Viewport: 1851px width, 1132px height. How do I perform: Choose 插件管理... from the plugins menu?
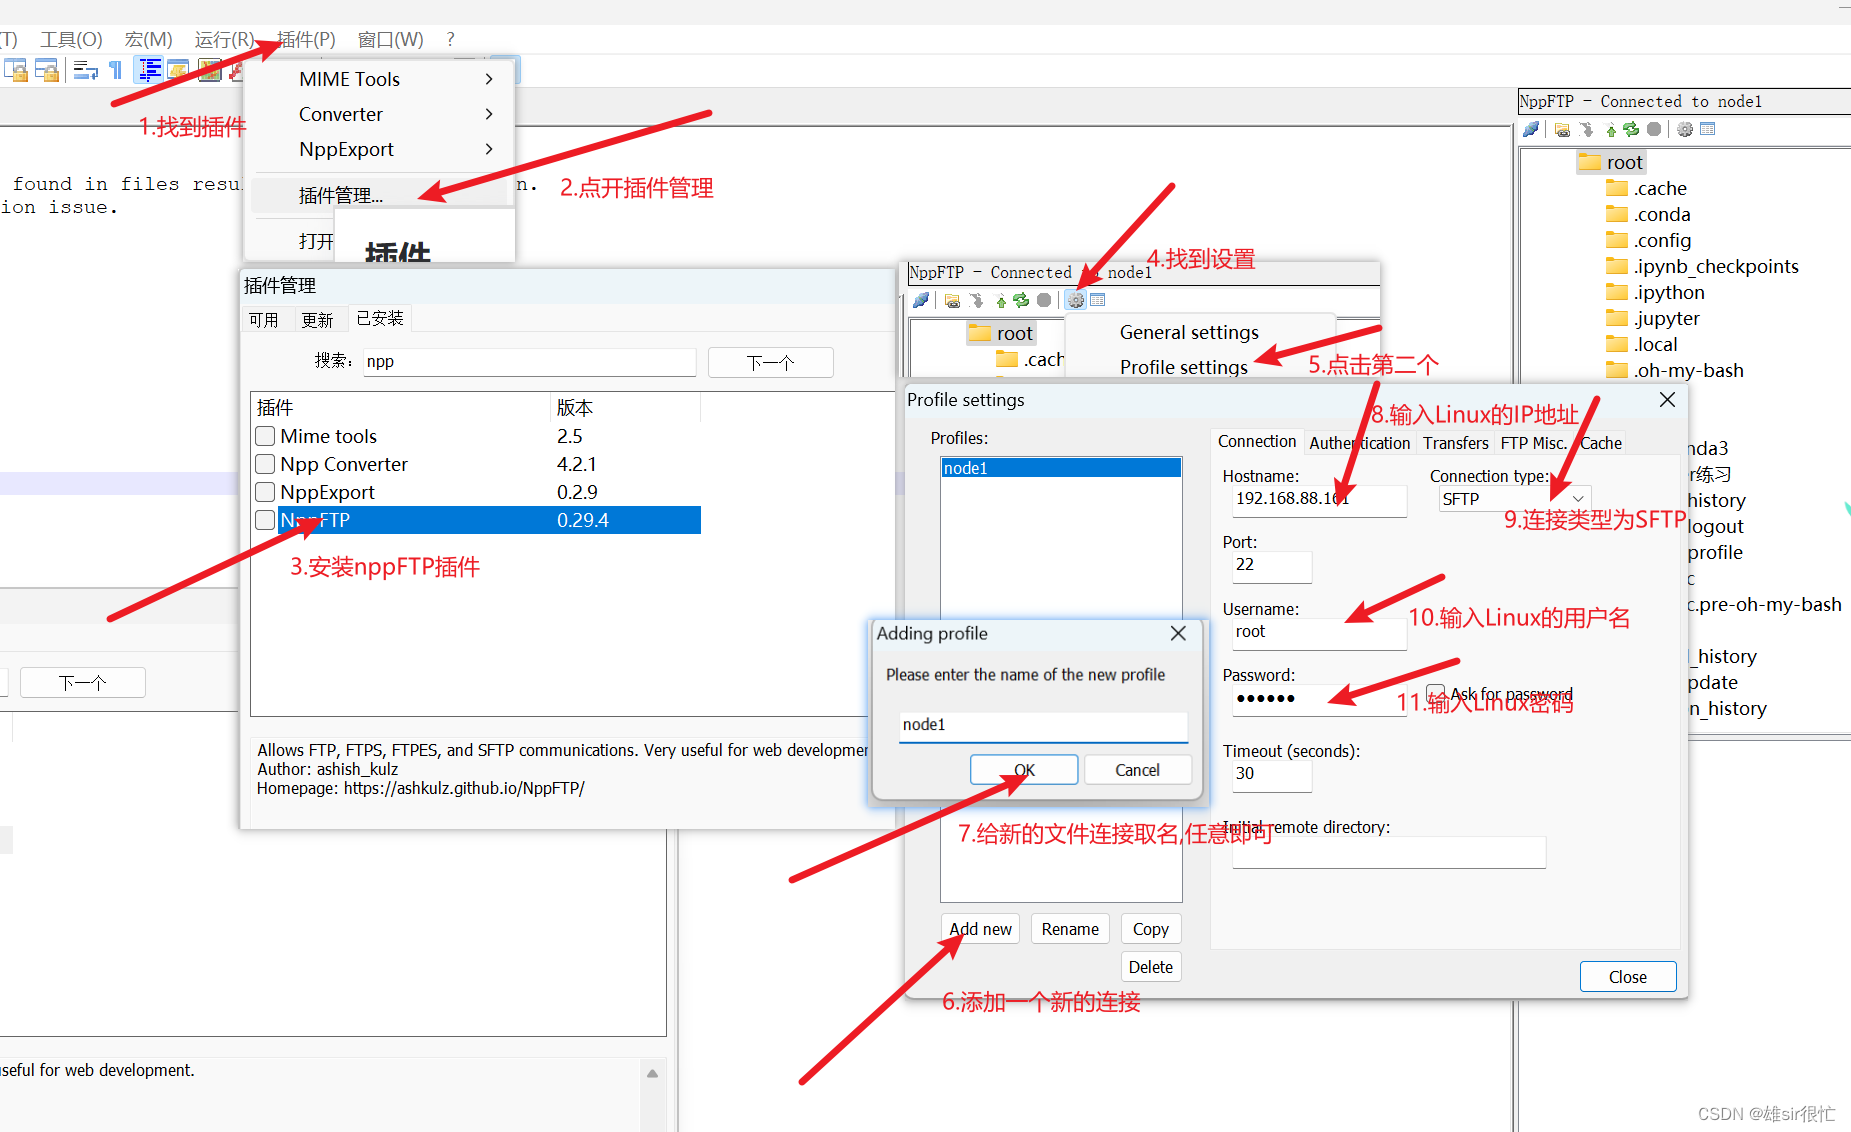(x=341, y=195)
